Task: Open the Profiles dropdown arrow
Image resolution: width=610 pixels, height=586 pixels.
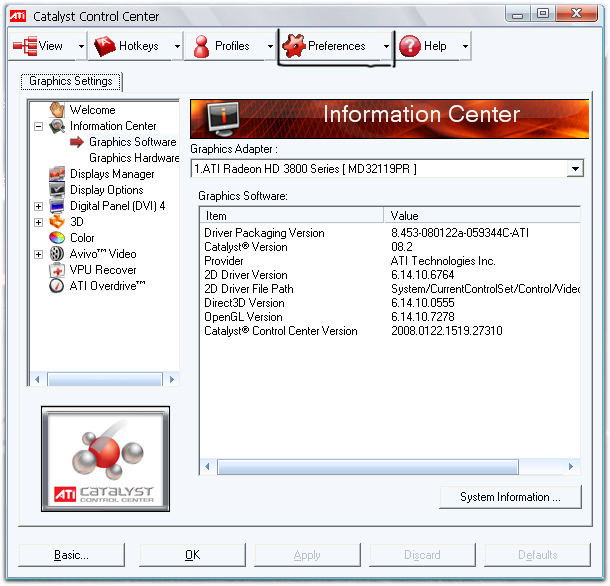Action: 270,46
